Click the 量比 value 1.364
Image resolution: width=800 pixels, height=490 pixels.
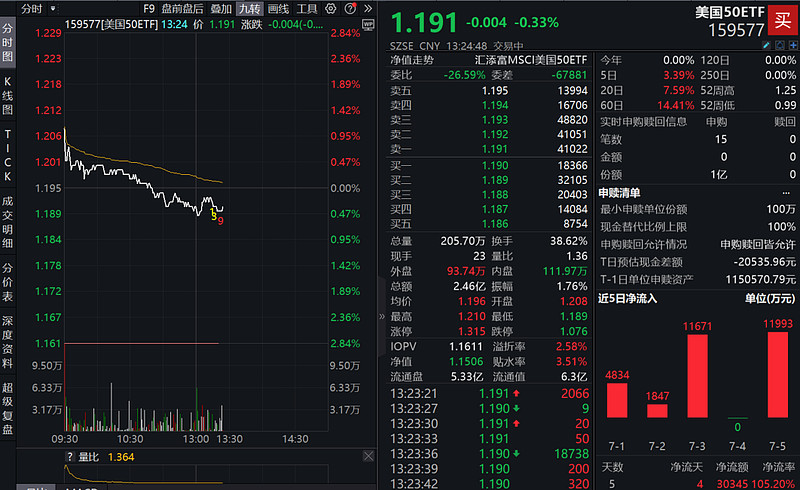(x=121, y=457)
